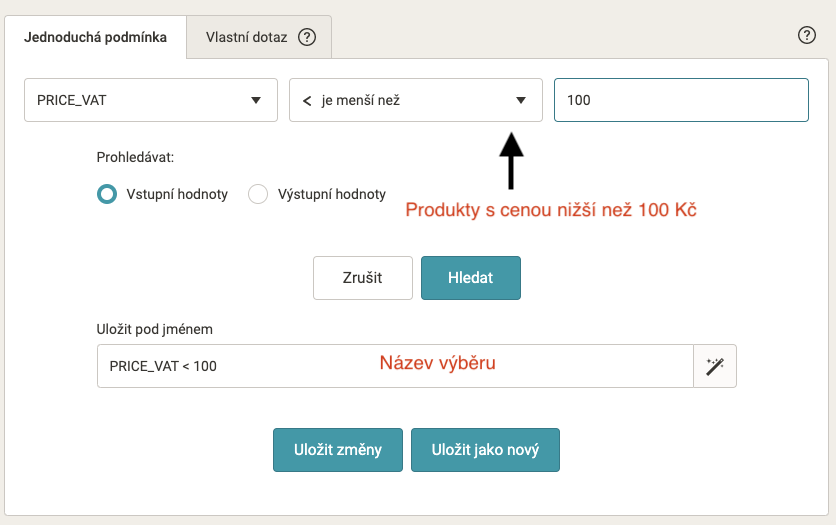Click the magic wand auto-name icon
Image resolution: width=836 pixels, height=525 pixels.
[714, 366]
